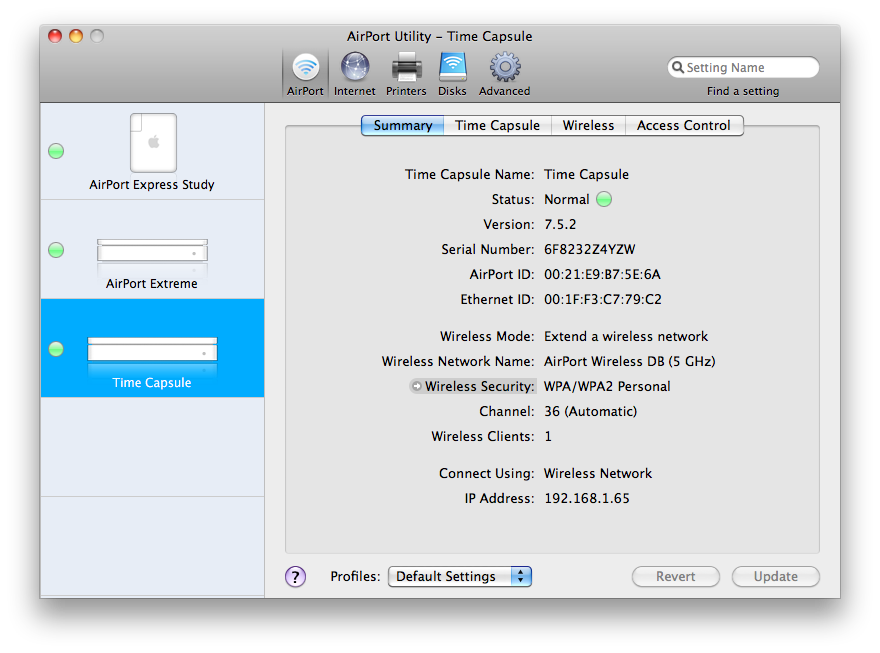Click AirPort Wireless DB (5 GHz) text
The height and width of the screenshot is (653, 880).
point(630,361)
